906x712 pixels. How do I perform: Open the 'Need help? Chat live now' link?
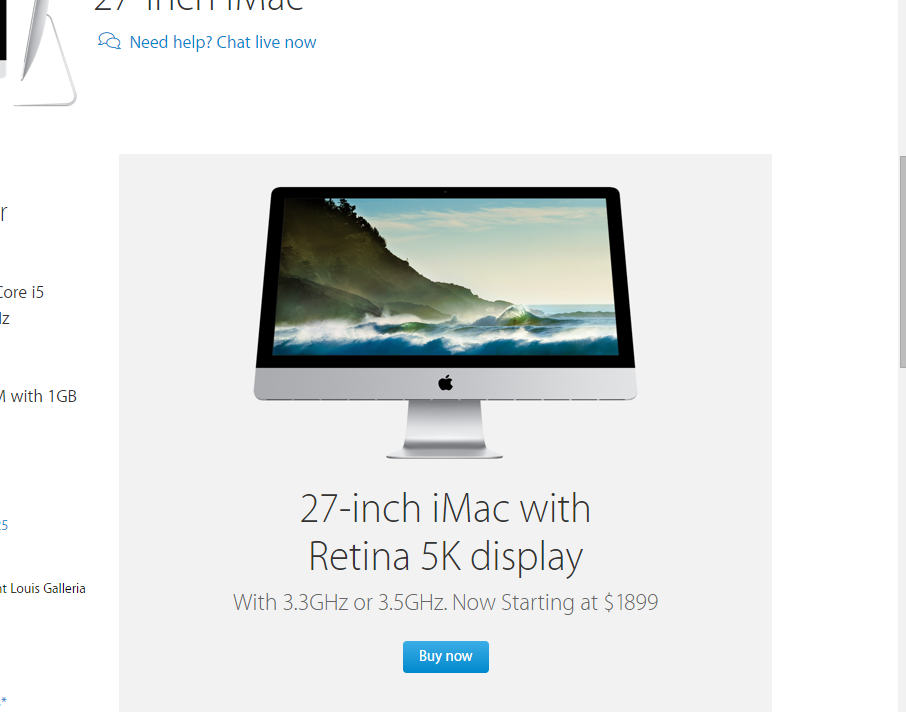point(222,42)
